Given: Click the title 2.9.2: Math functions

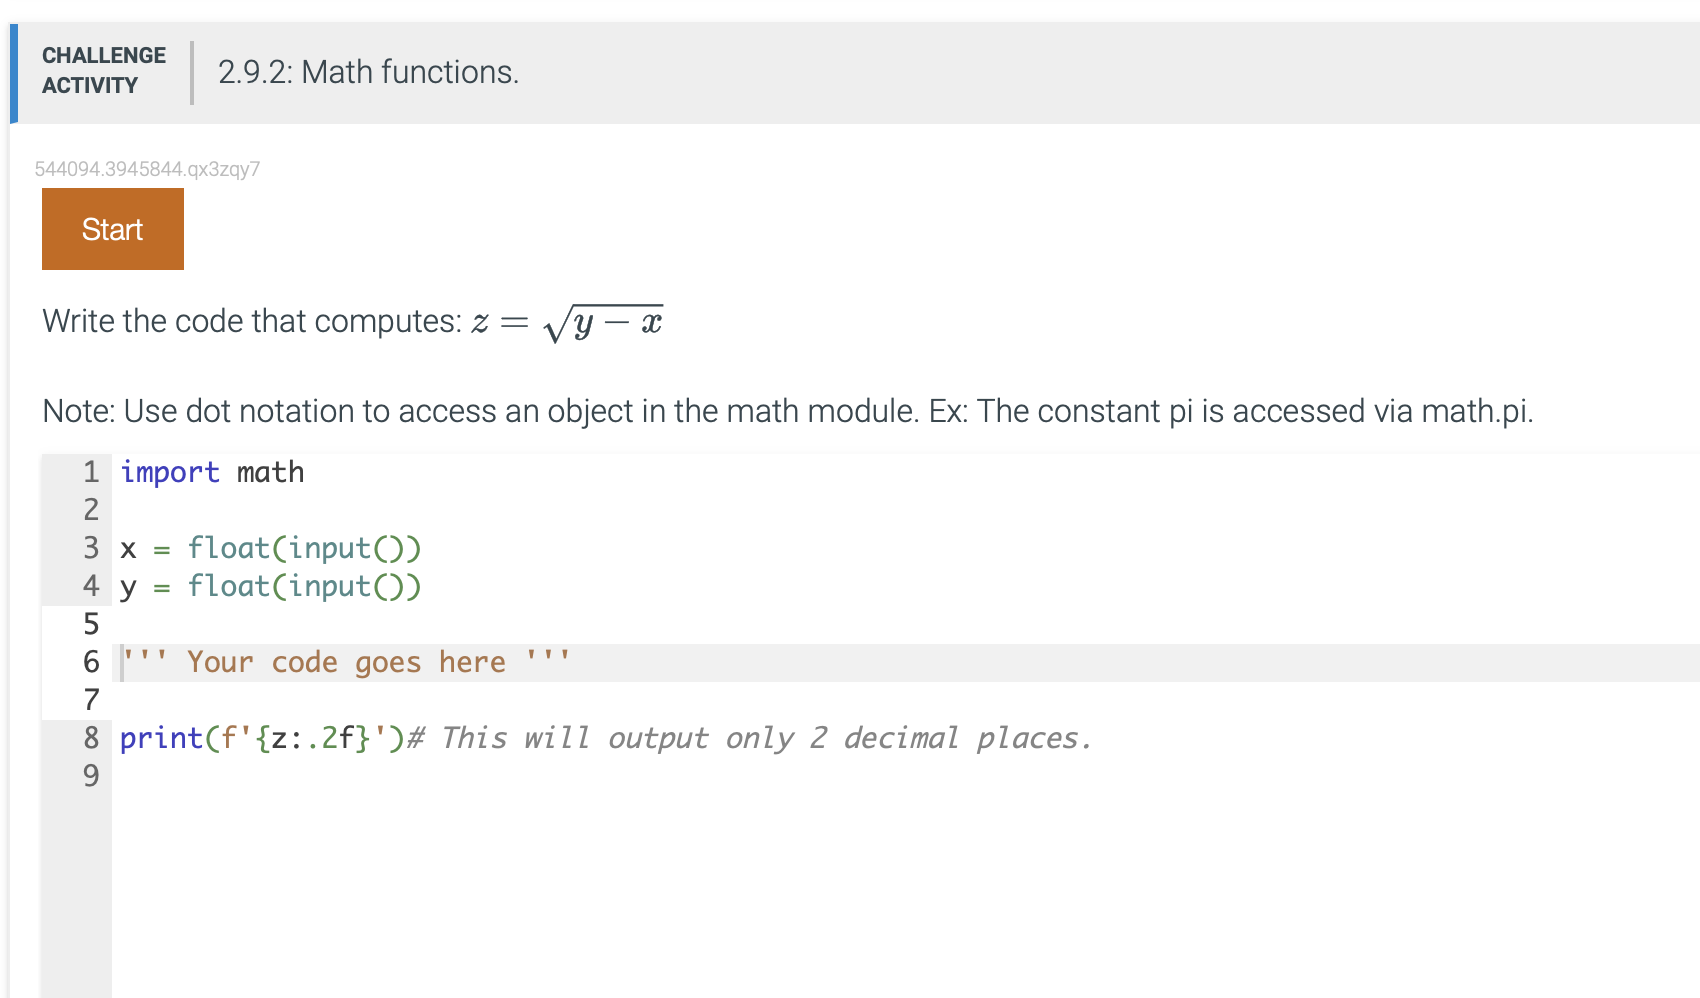Looking at the screenshot, I should [x=367, y=71].
